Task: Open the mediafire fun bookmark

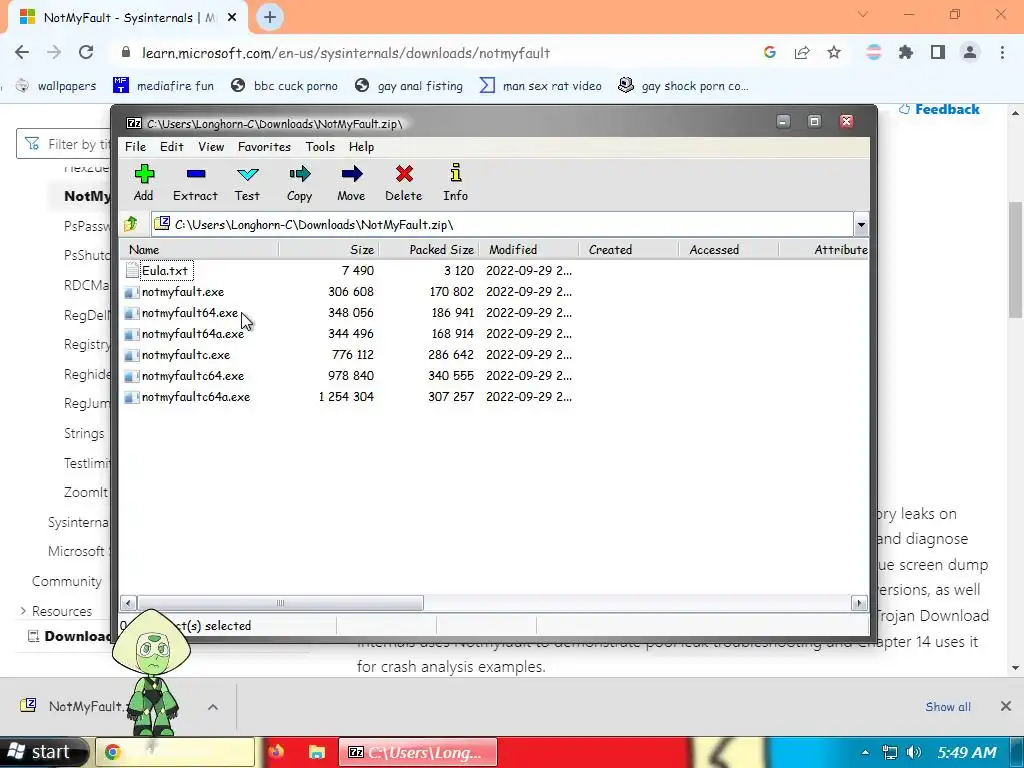Action: click(x=163, y=86)
